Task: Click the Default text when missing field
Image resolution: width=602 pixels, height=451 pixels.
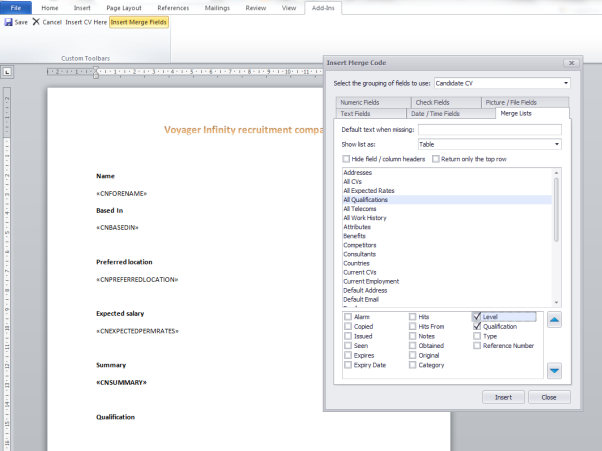Action: (489, 130)
